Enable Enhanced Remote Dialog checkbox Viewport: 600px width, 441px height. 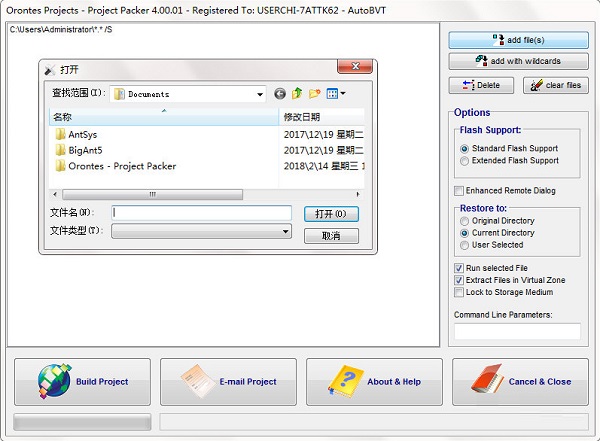(x=458, y=191)
